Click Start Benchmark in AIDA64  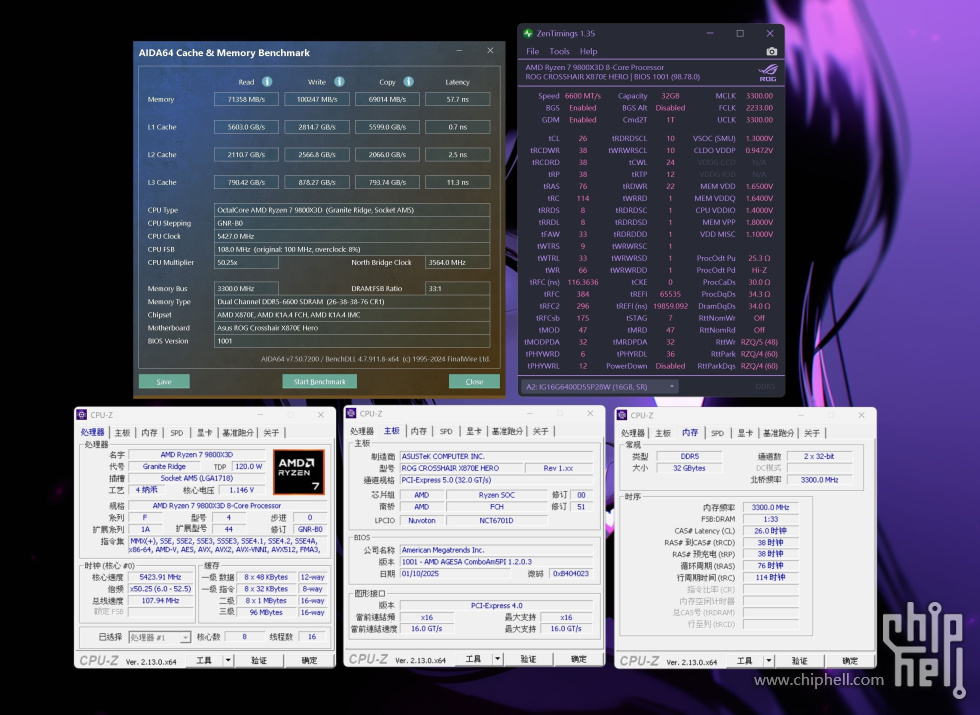click(319, 381)
